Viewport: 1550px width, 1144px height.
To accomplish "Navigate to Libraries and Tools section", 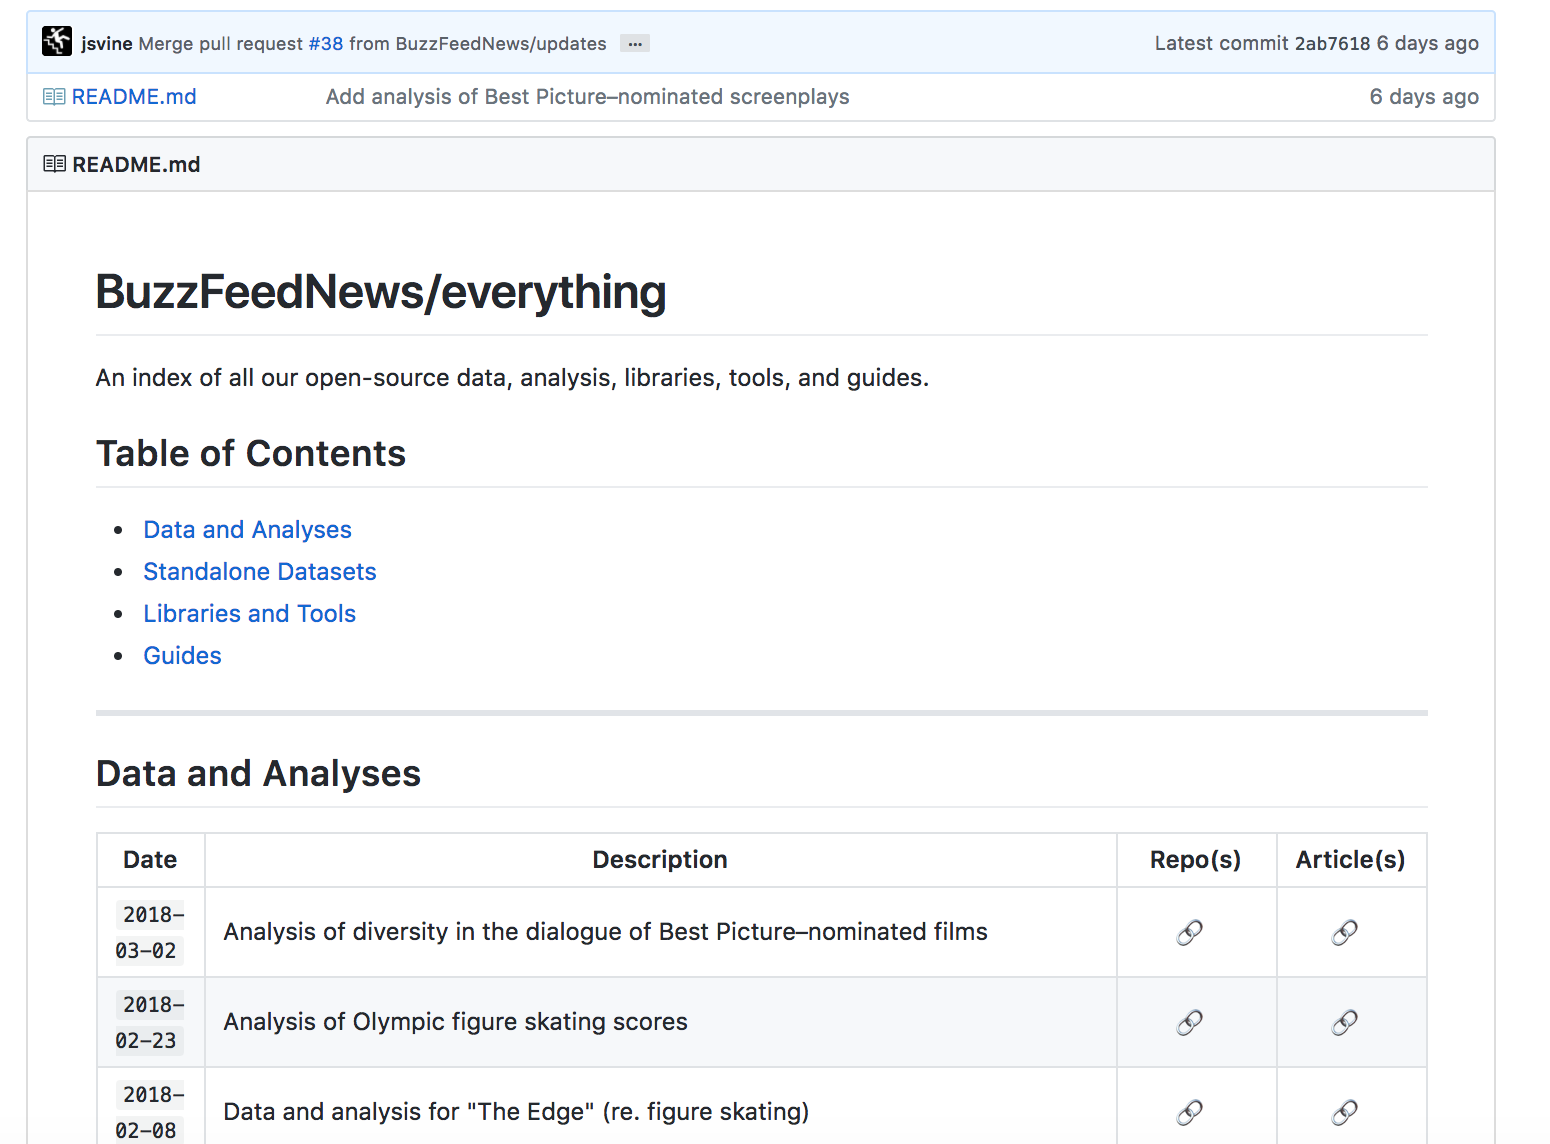I will click(x=249, y=614).
